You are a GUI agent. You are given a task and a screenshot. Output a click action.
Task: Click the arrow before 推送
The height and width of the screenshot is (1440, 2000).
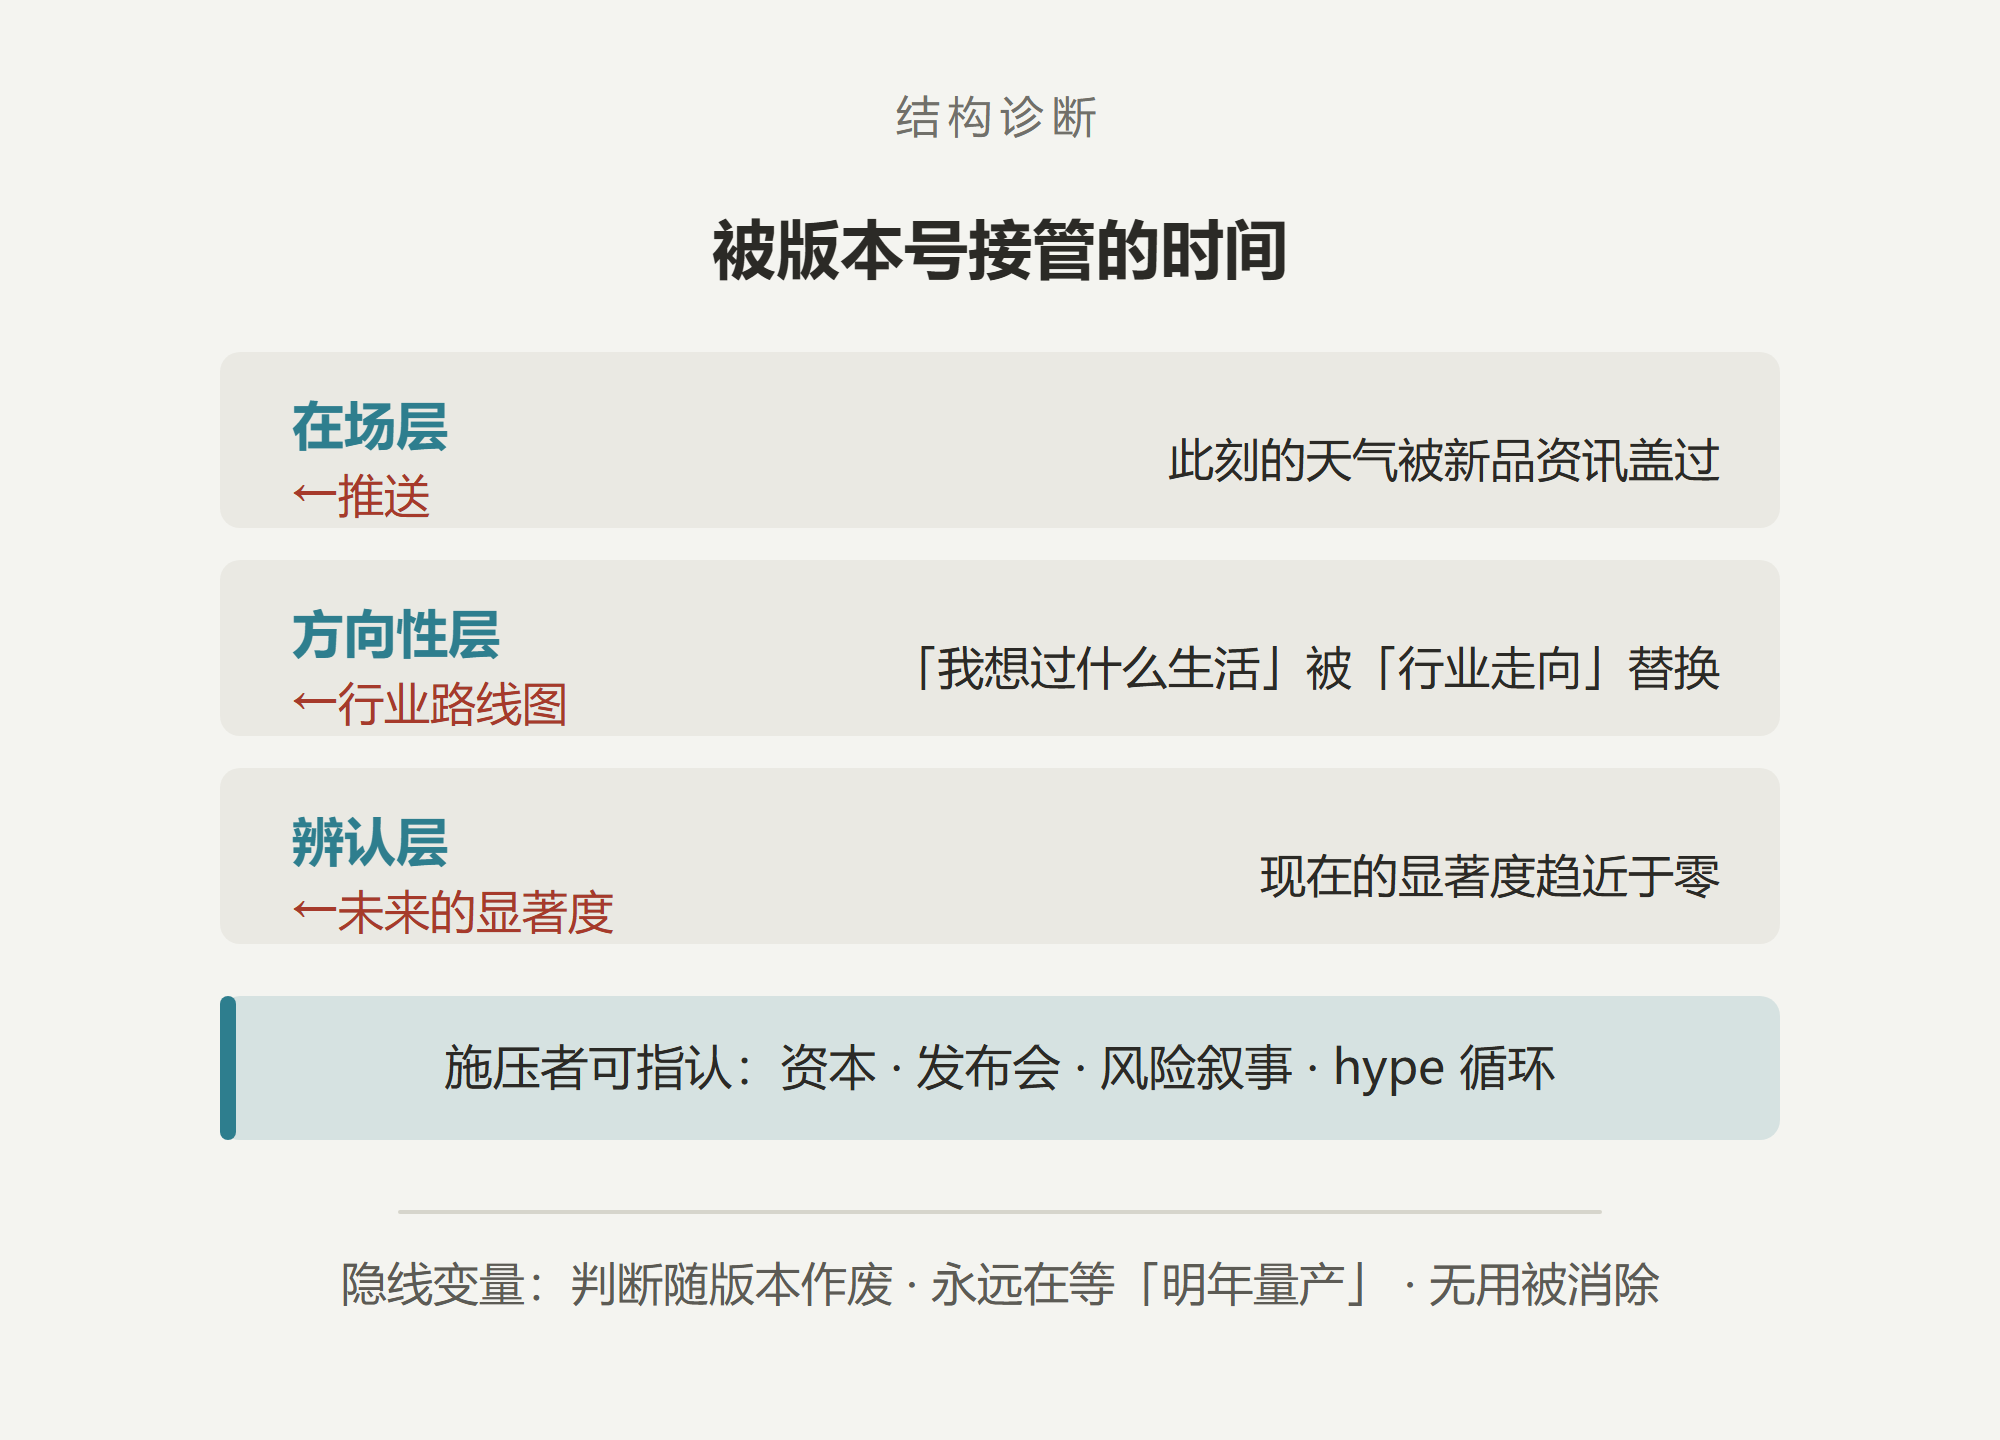coord(314,495)
